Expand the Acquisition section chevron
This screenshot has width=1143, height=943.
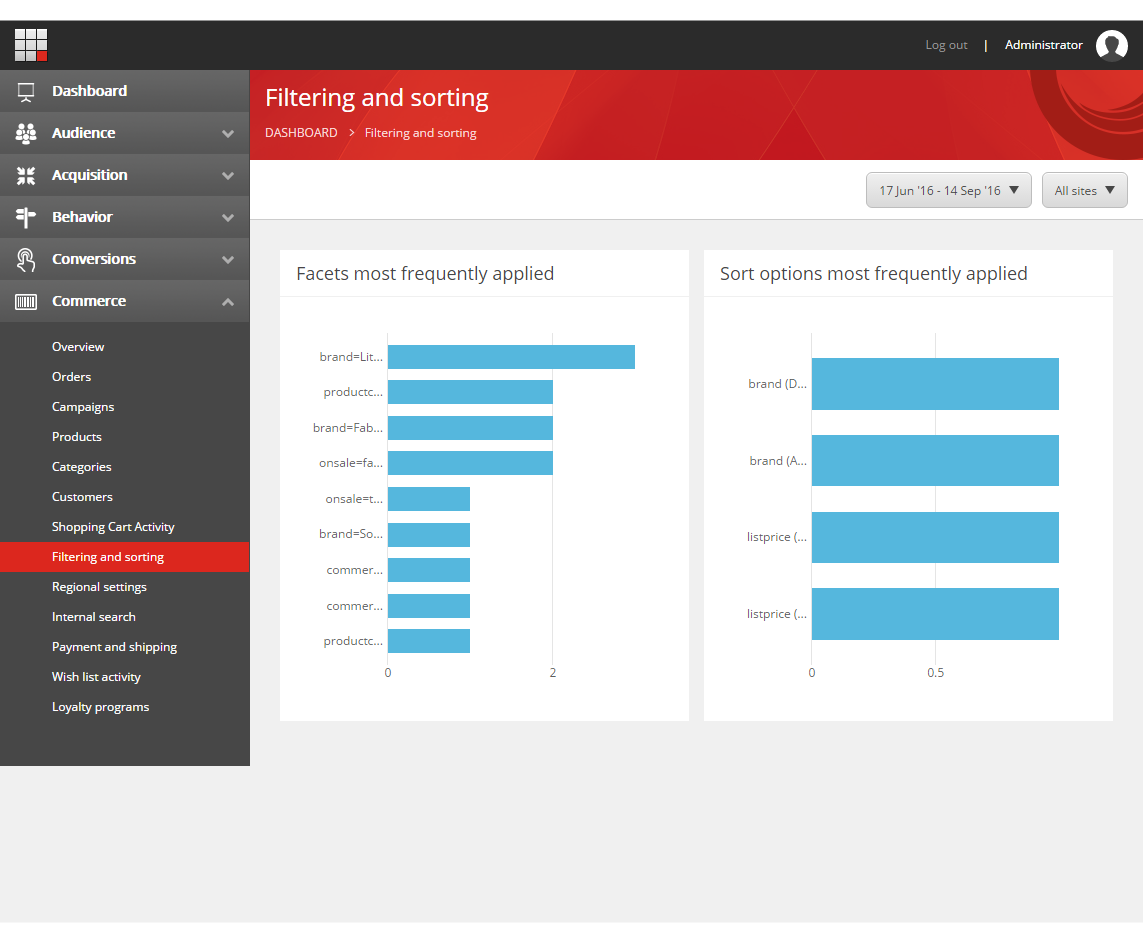228,175
